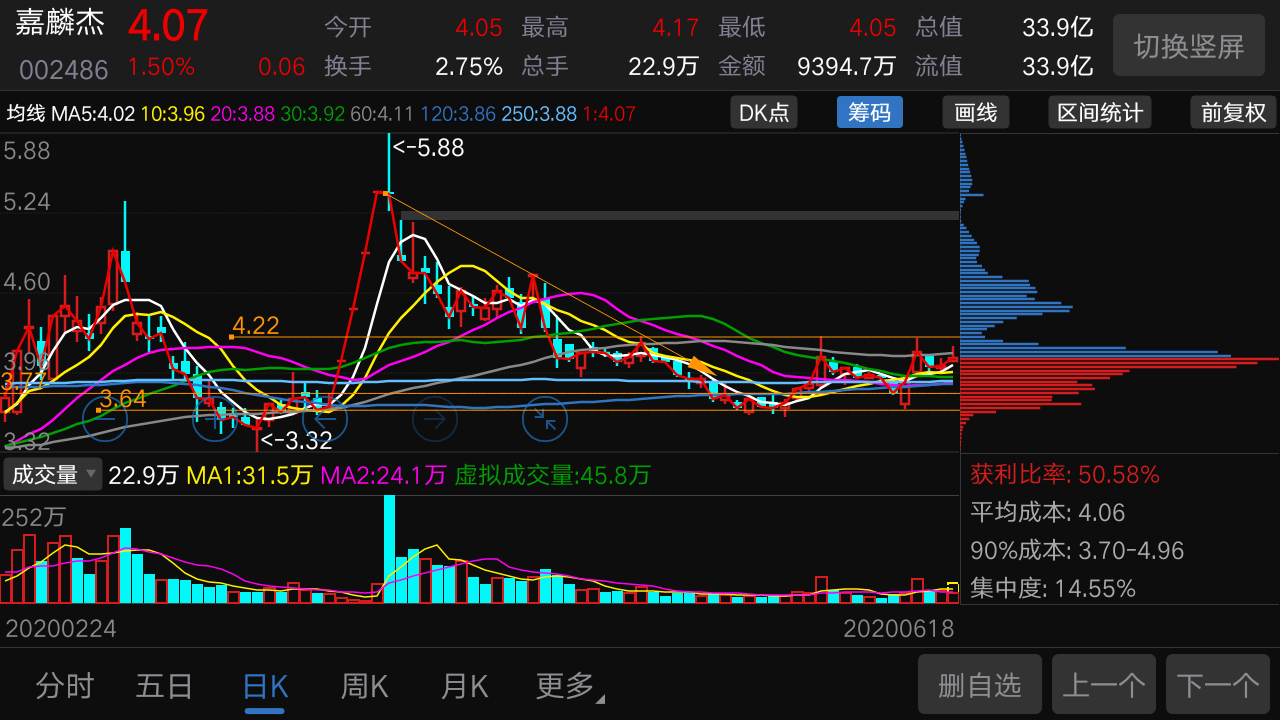
Task: Go to previous stock with 上一个
Action: (1104, 685)
